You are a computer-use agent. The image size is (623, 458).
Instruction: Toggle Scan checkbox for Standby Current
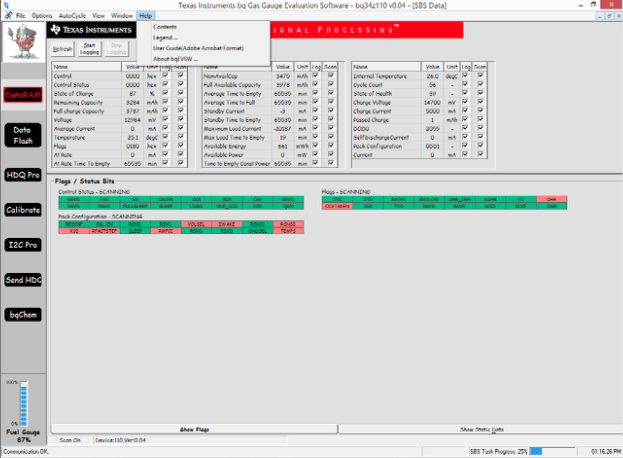(x=330, y=110)
